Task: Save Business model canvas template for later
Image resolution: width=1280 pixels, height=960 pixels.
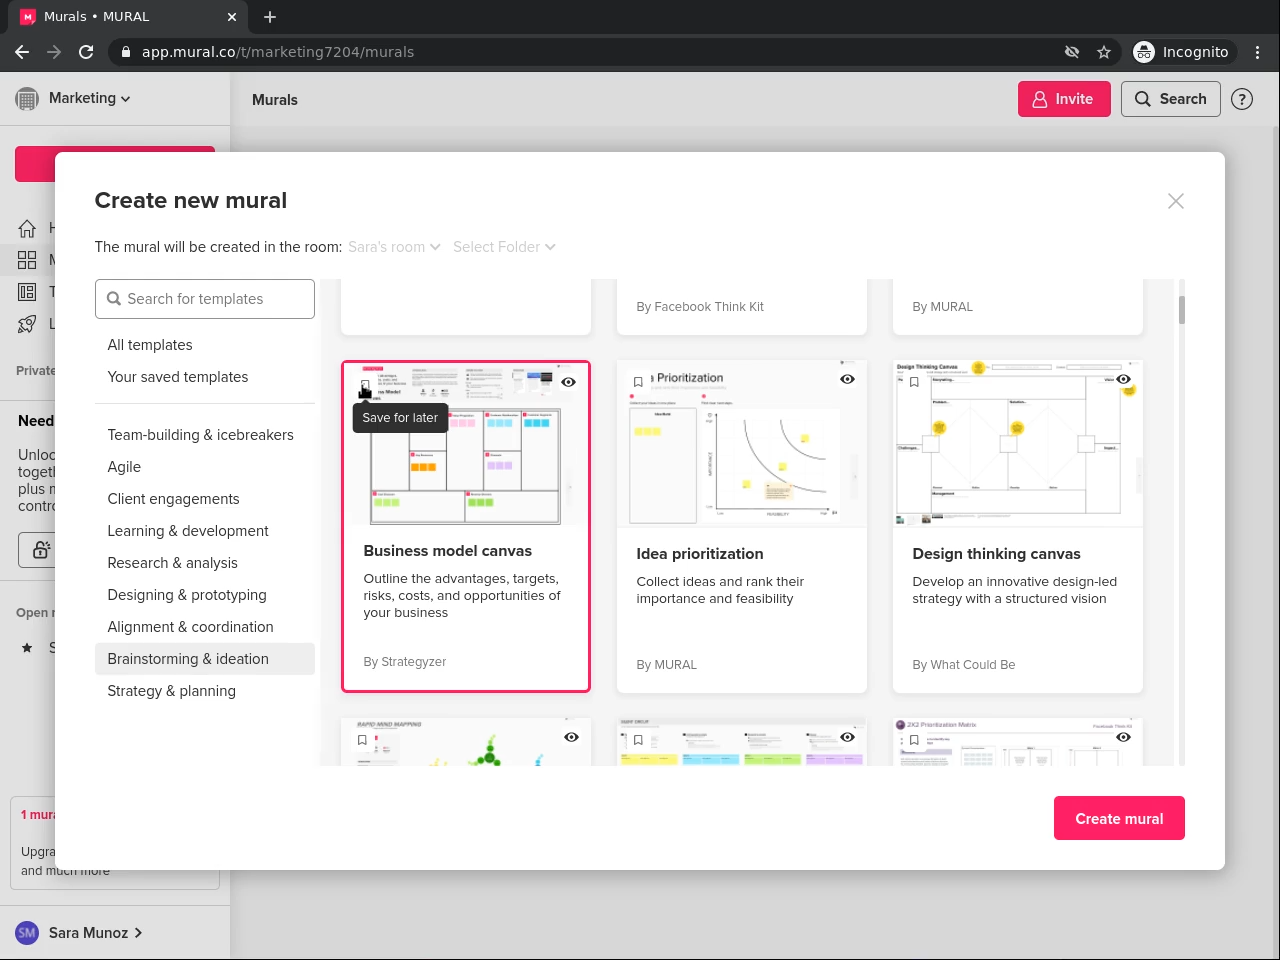Action: [365, 386]
